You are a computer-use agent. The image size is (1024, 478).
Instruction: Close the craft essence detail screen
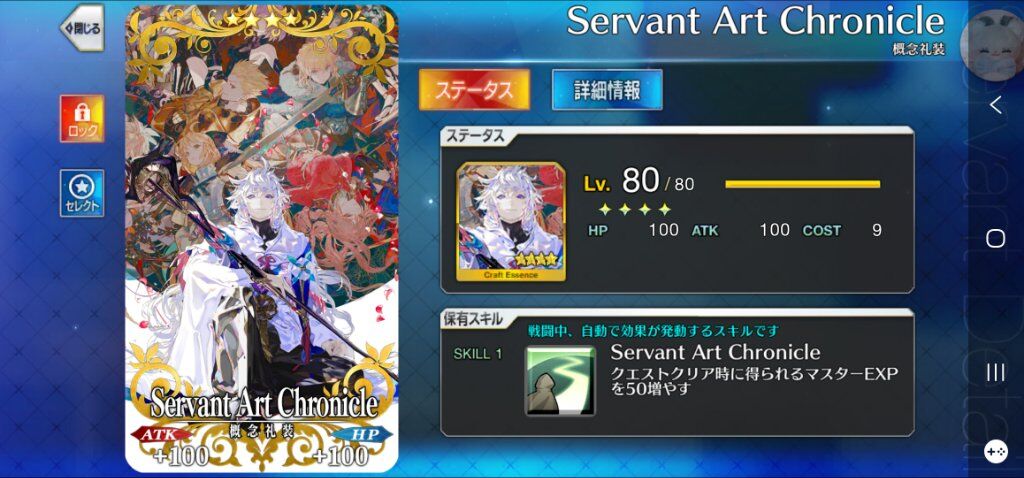tap(82, 27)
